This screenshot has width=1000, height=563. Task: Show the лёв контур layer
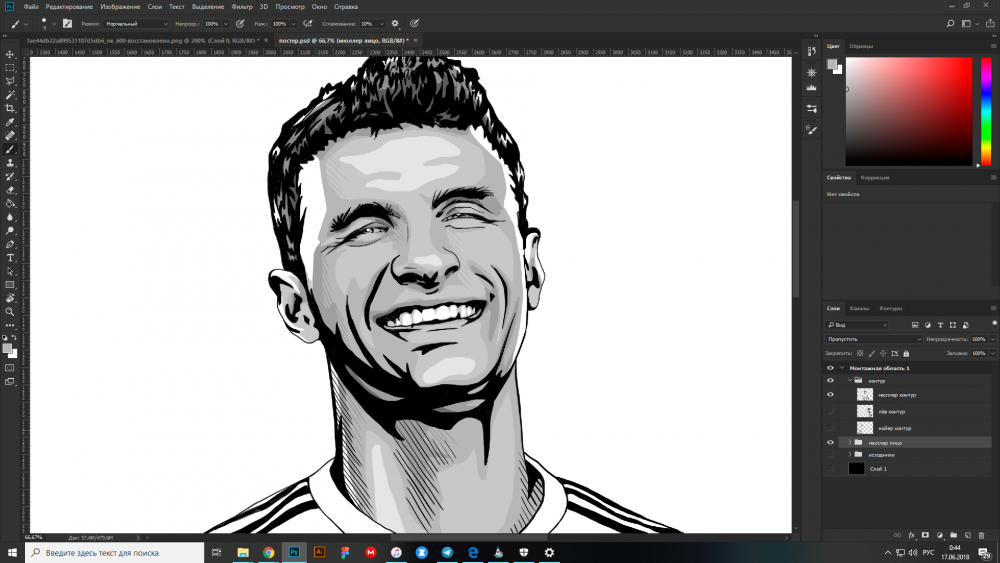click(x=830, y=411)
